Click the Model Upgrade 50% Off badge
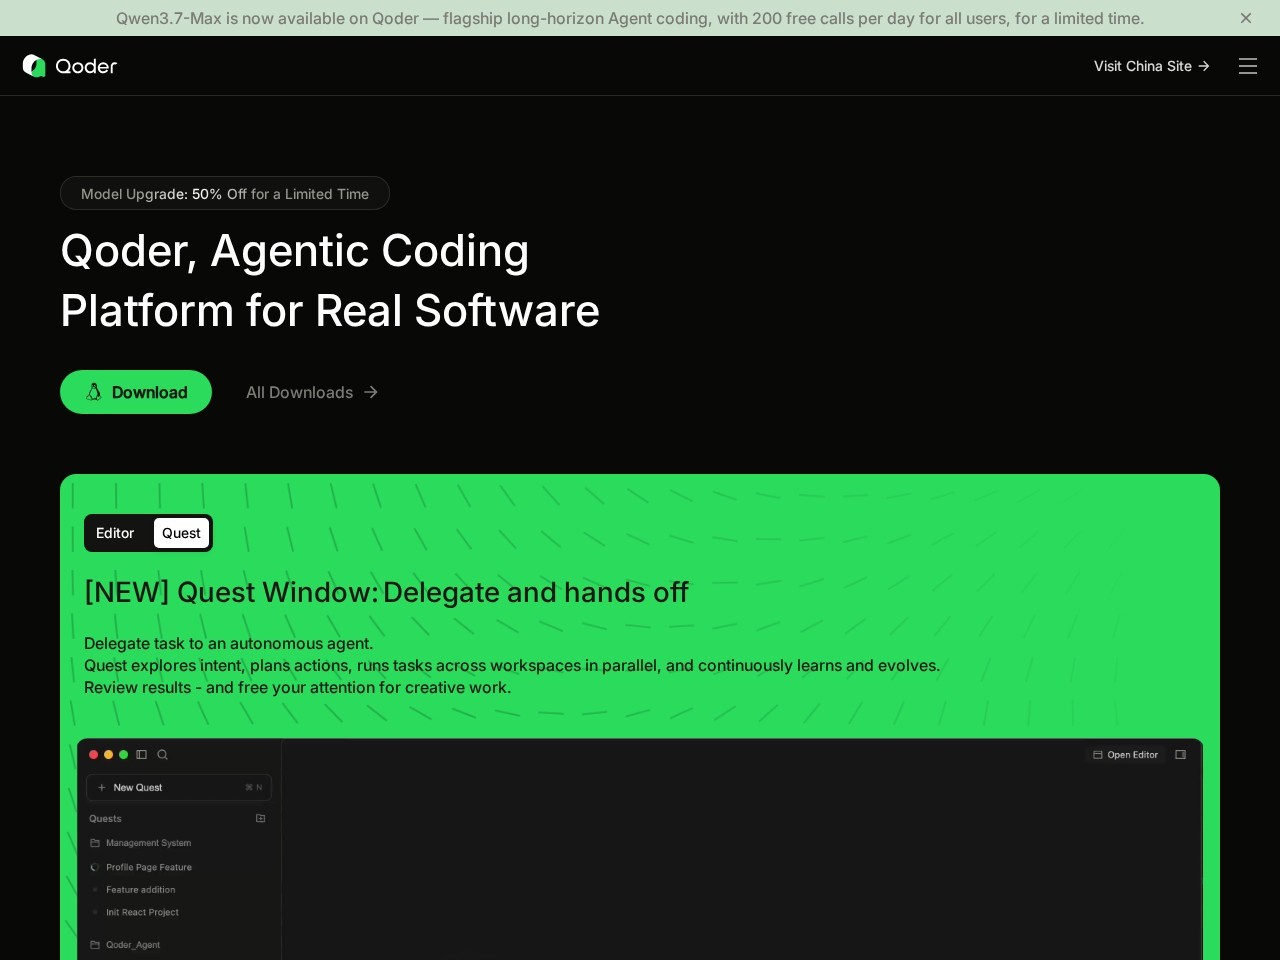 (225, 193)
